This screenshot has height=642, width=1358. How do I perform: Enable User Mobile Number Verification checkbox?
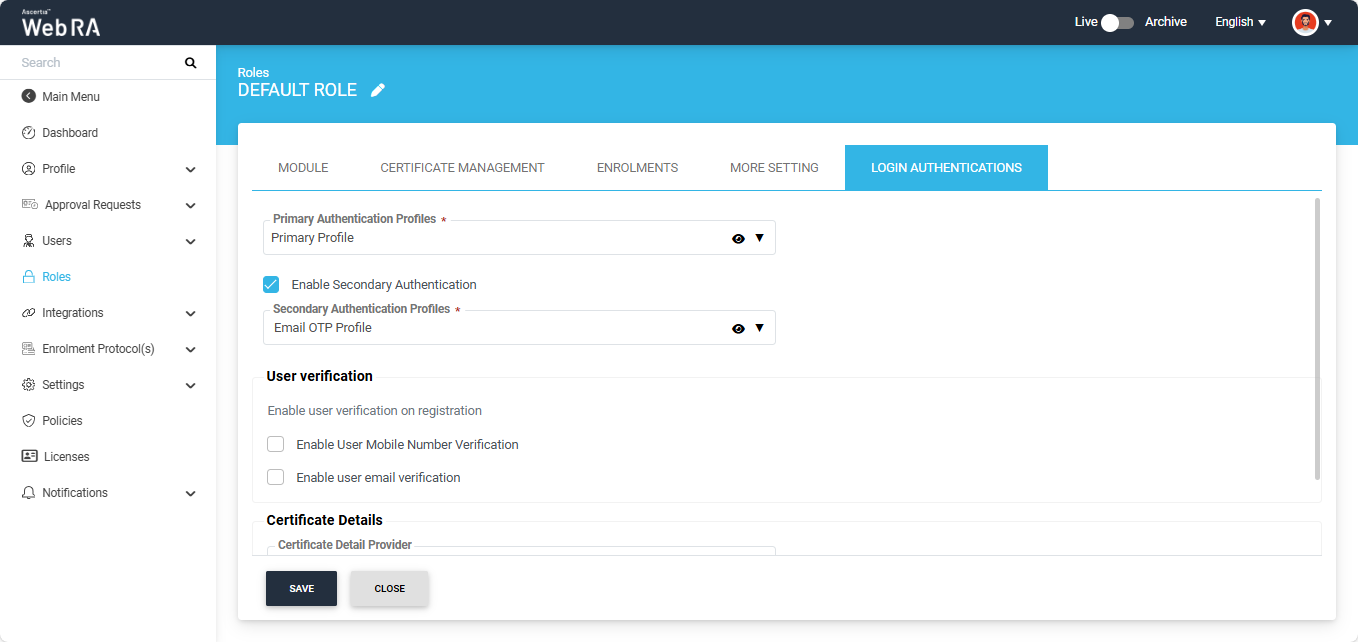pos(276,445)
